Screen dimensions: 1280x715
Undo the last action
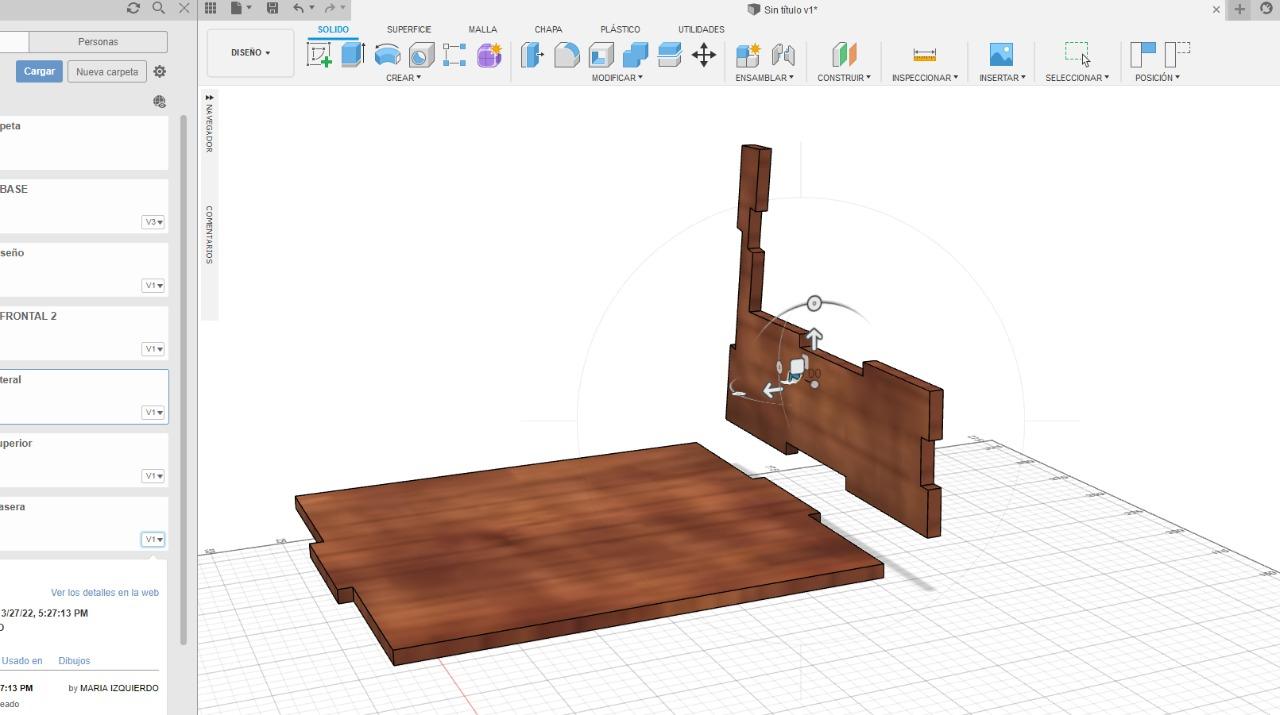[298, 8]
